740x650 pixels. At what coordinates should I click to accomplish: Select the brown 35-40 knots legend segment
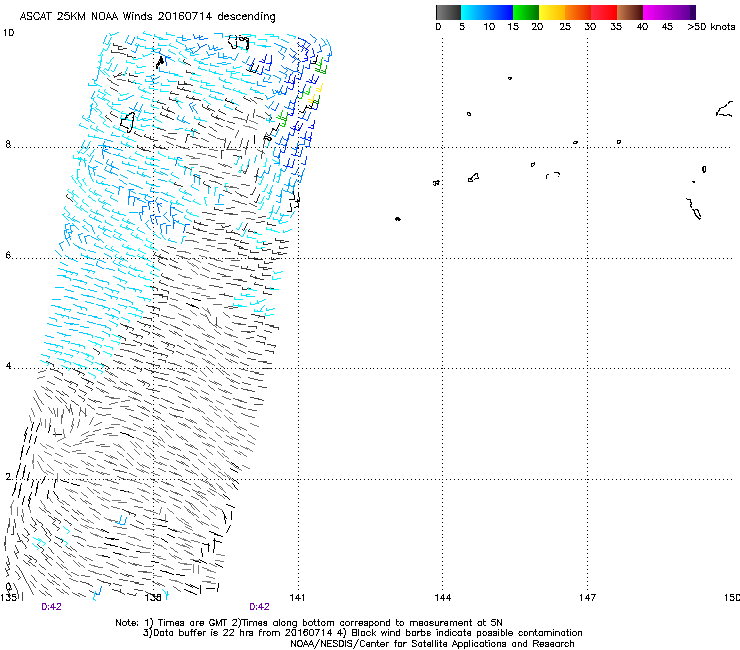tap(630, 12)
